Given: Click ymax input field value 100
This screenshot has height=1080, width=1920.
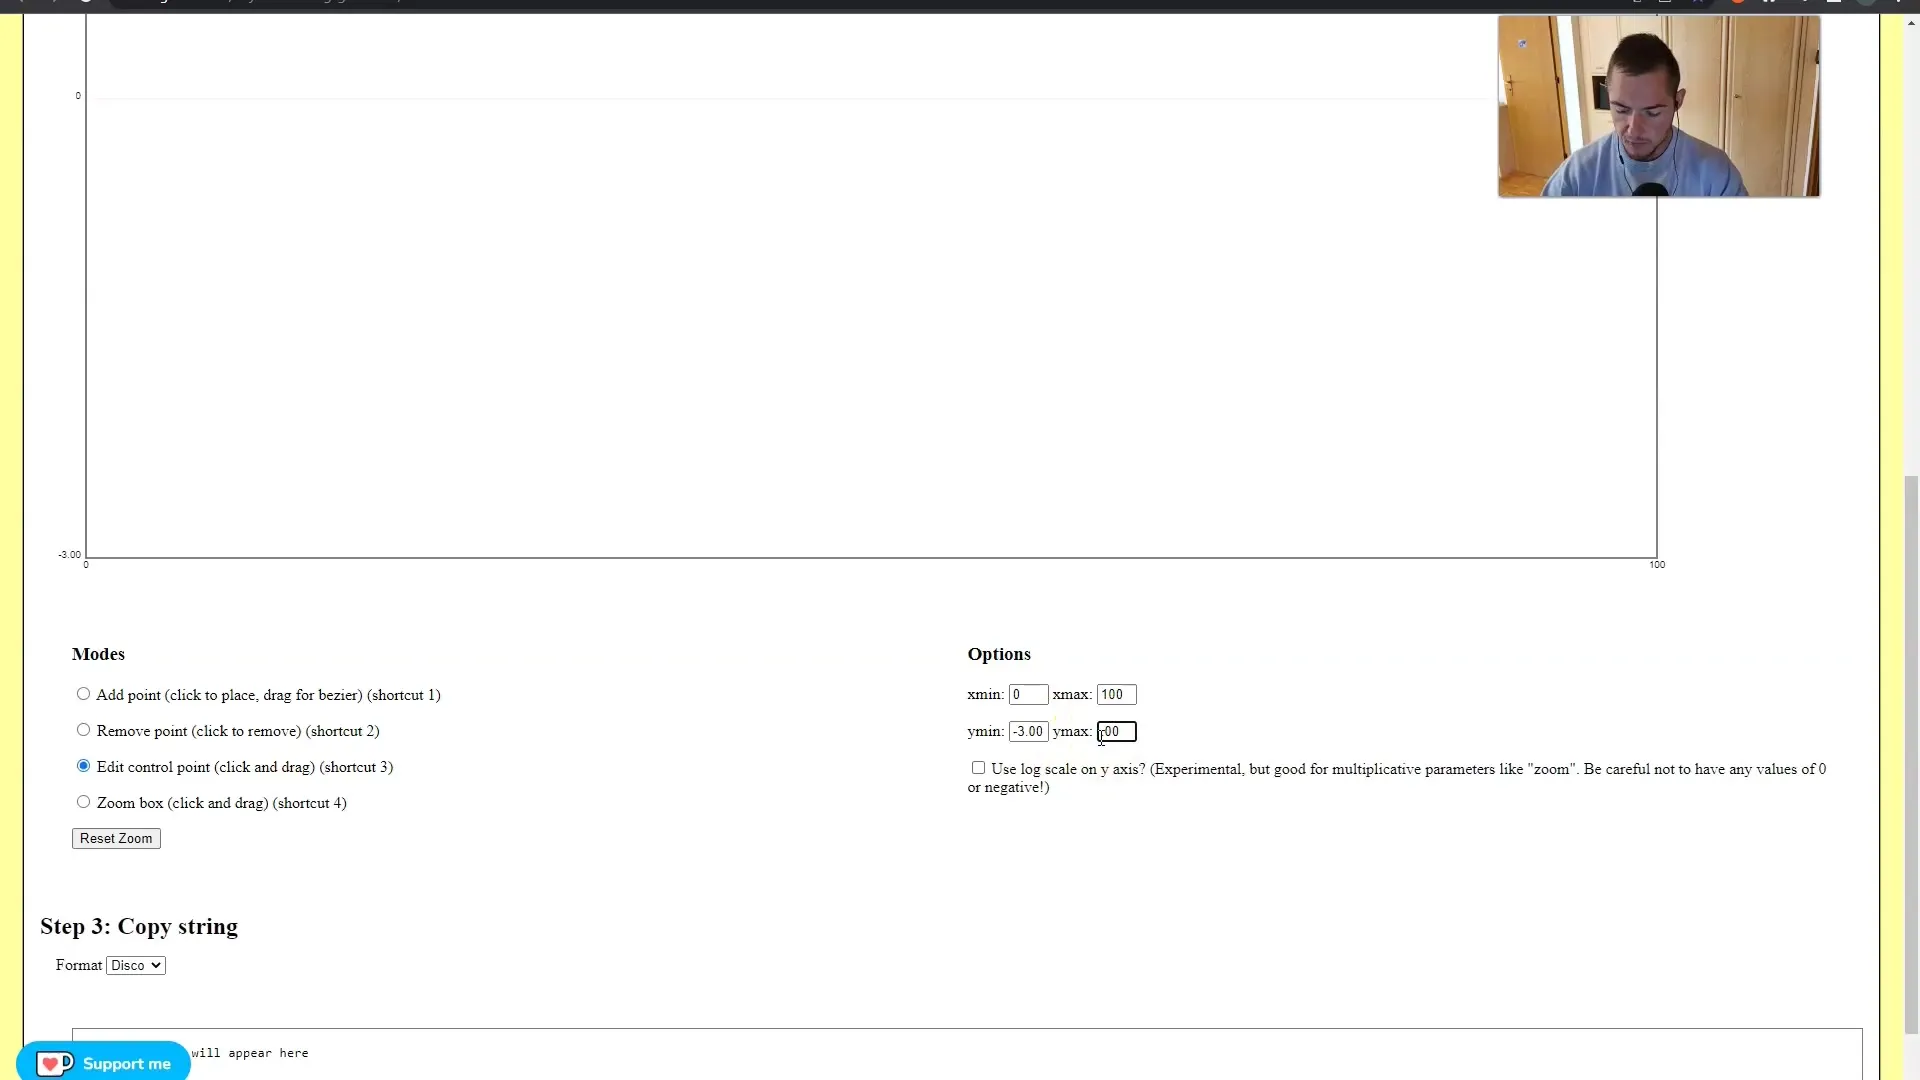Looking at the screenshot, I should pyautogui.click(x=1117, y=732).
